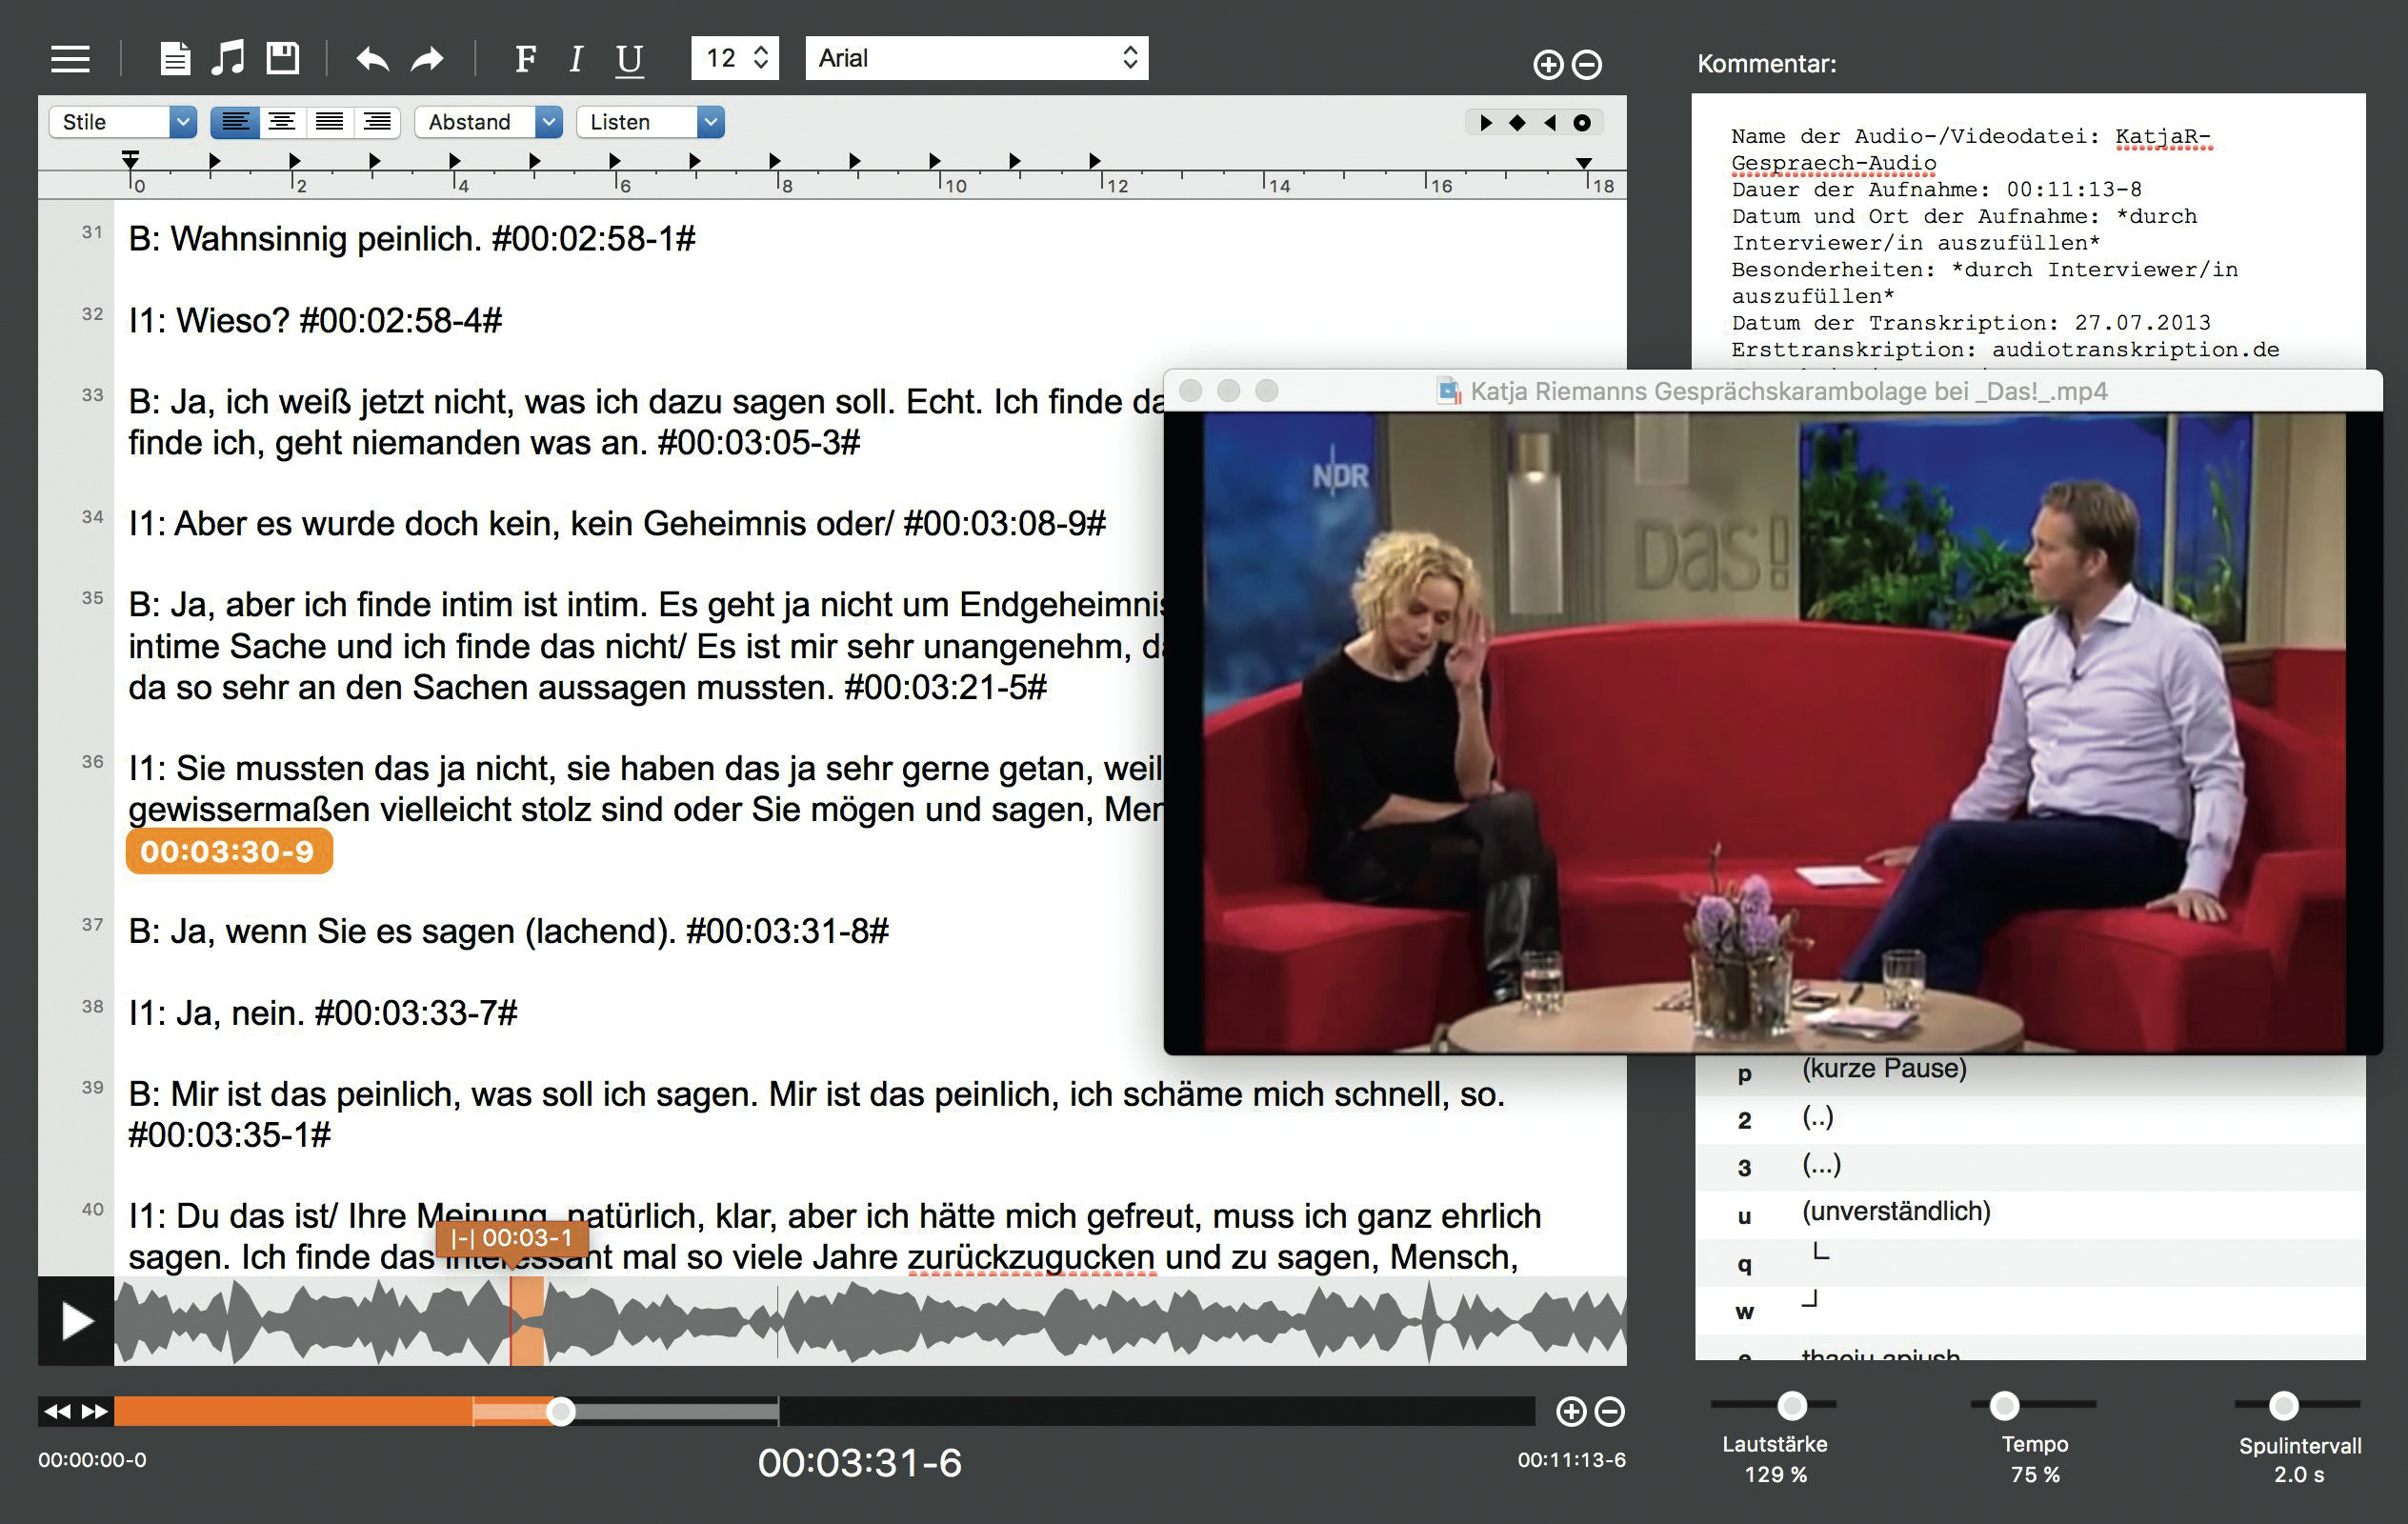
Task: Select the center text alignment button
Action: tap(283, 122)
